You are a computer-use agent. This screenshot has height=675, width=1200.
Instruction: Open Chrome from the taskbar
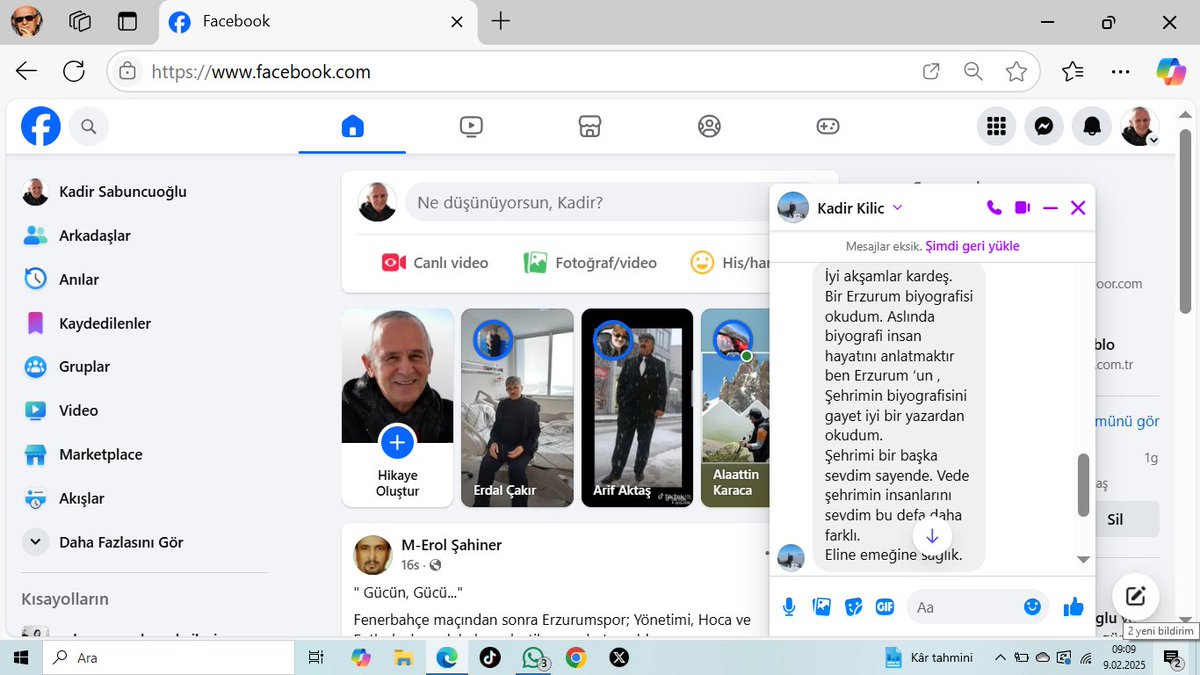click(x=575, y=657)
